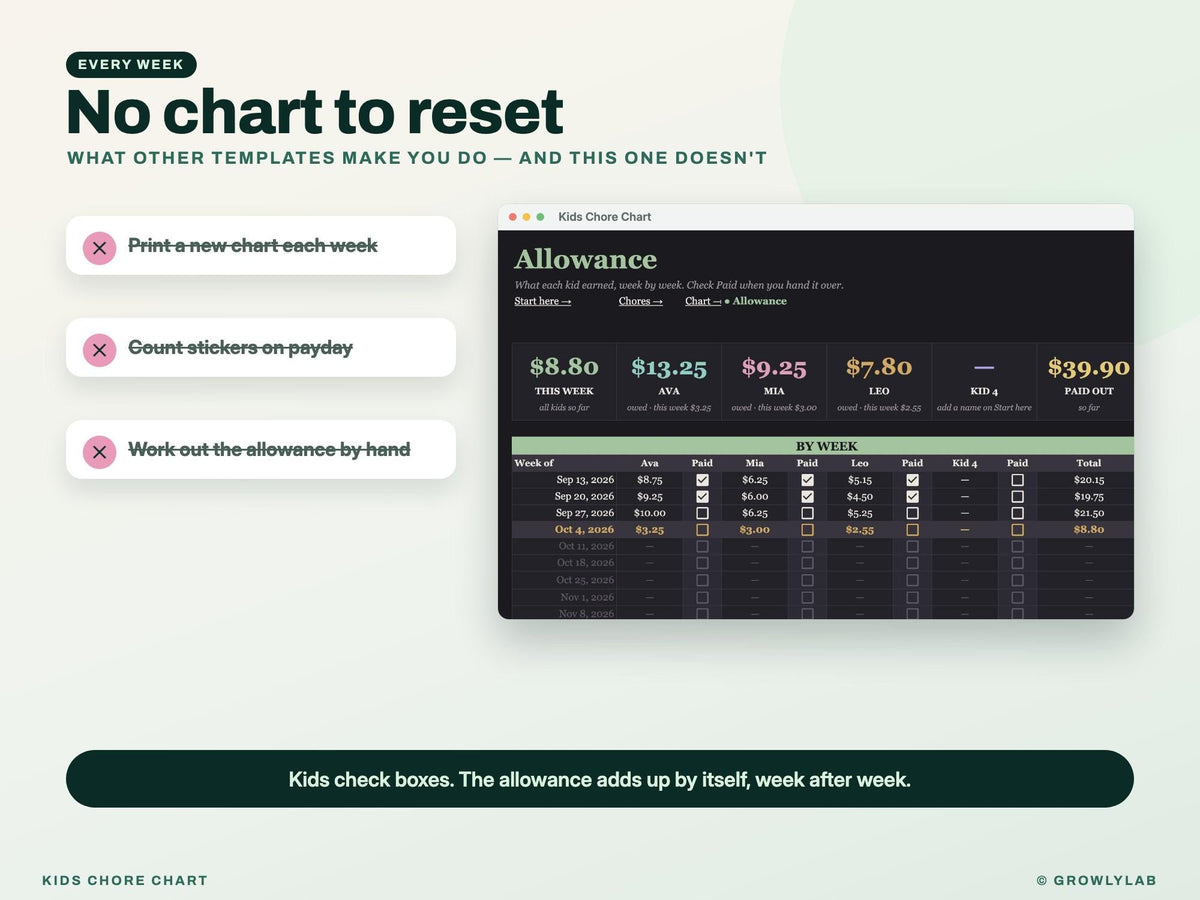Image resolution: width=1200 pixels, height=900 pixels.
Task: Click the "Print a new chart each week" text
Action: click(253, 246)
